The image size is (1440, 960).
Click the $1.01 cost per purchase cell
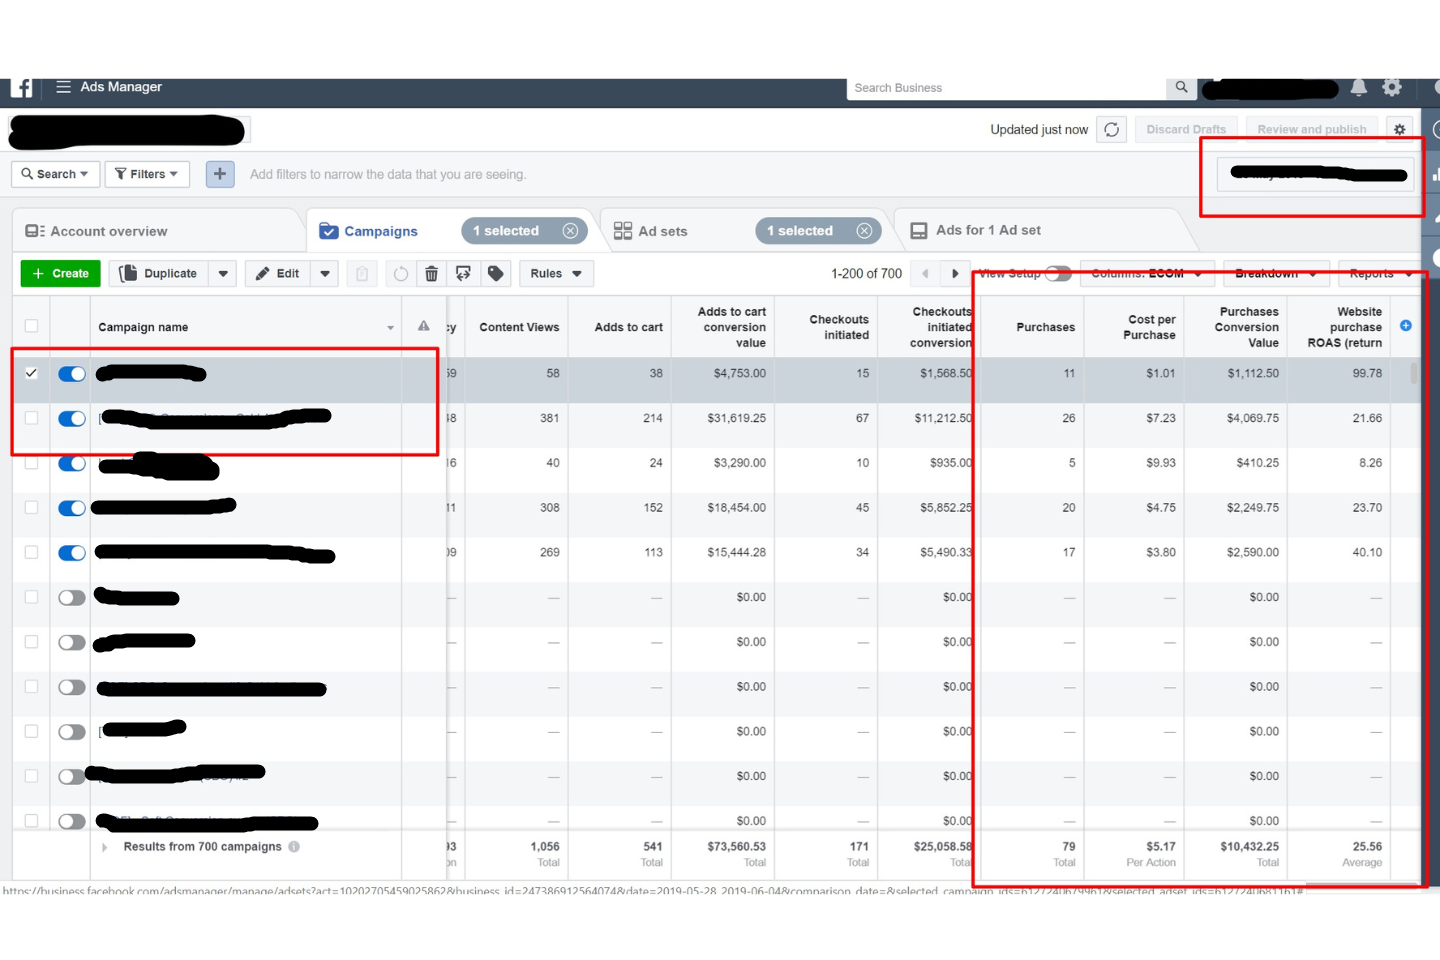point(1160,374)
